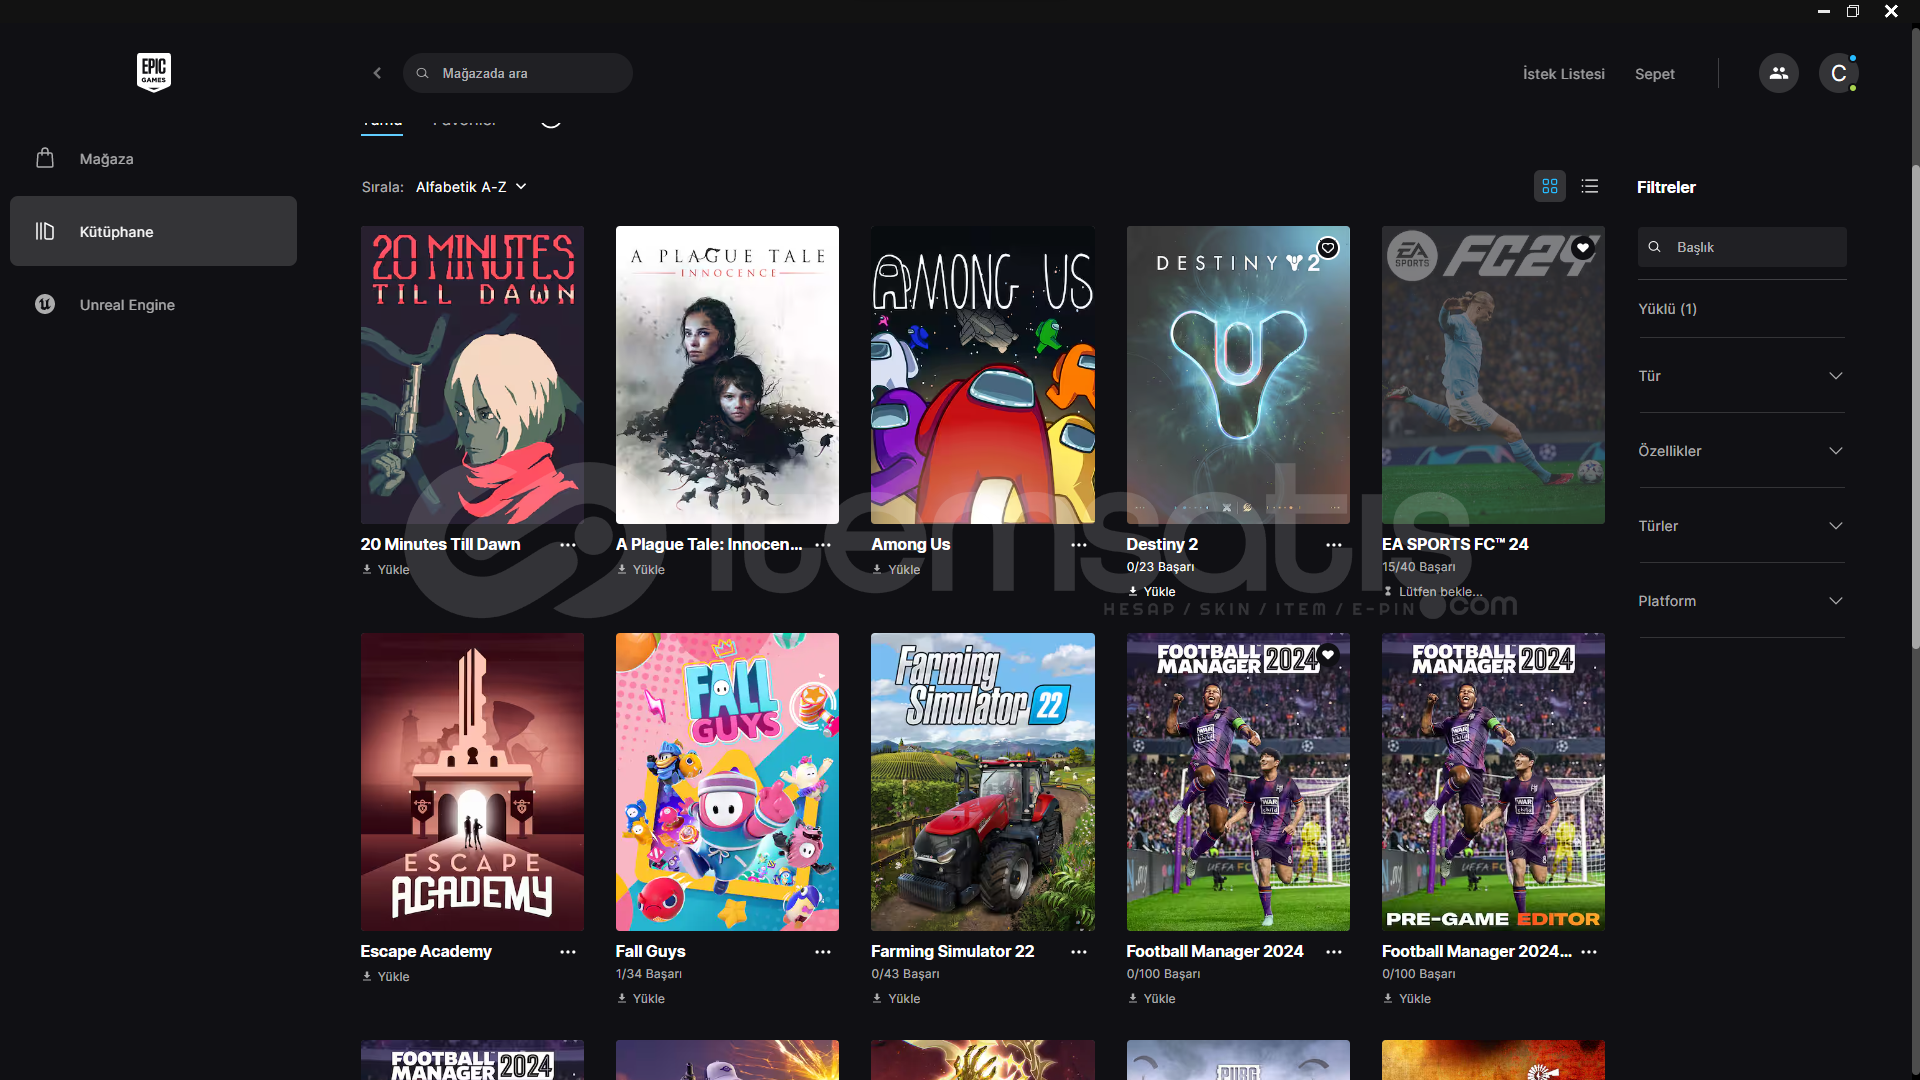Click the Escape Academy cover art

click(x=472, y=782)
